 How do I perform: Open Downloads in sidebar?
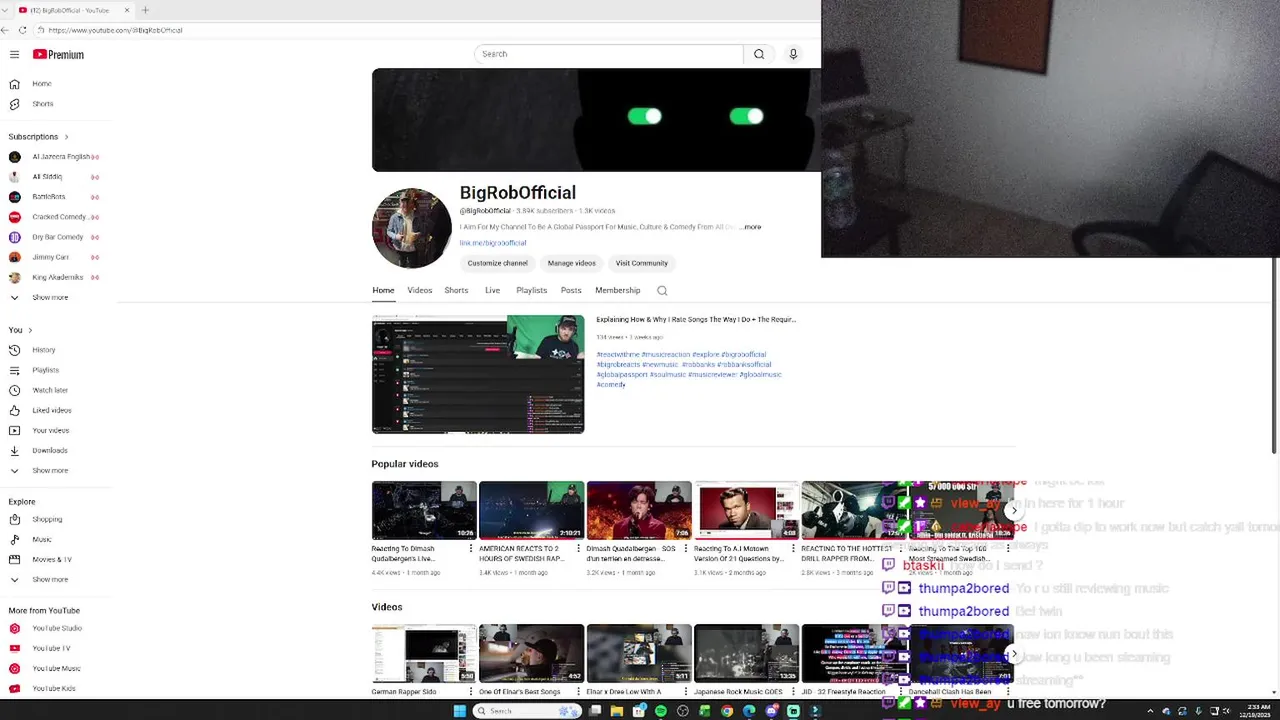(x=49, y=450)
